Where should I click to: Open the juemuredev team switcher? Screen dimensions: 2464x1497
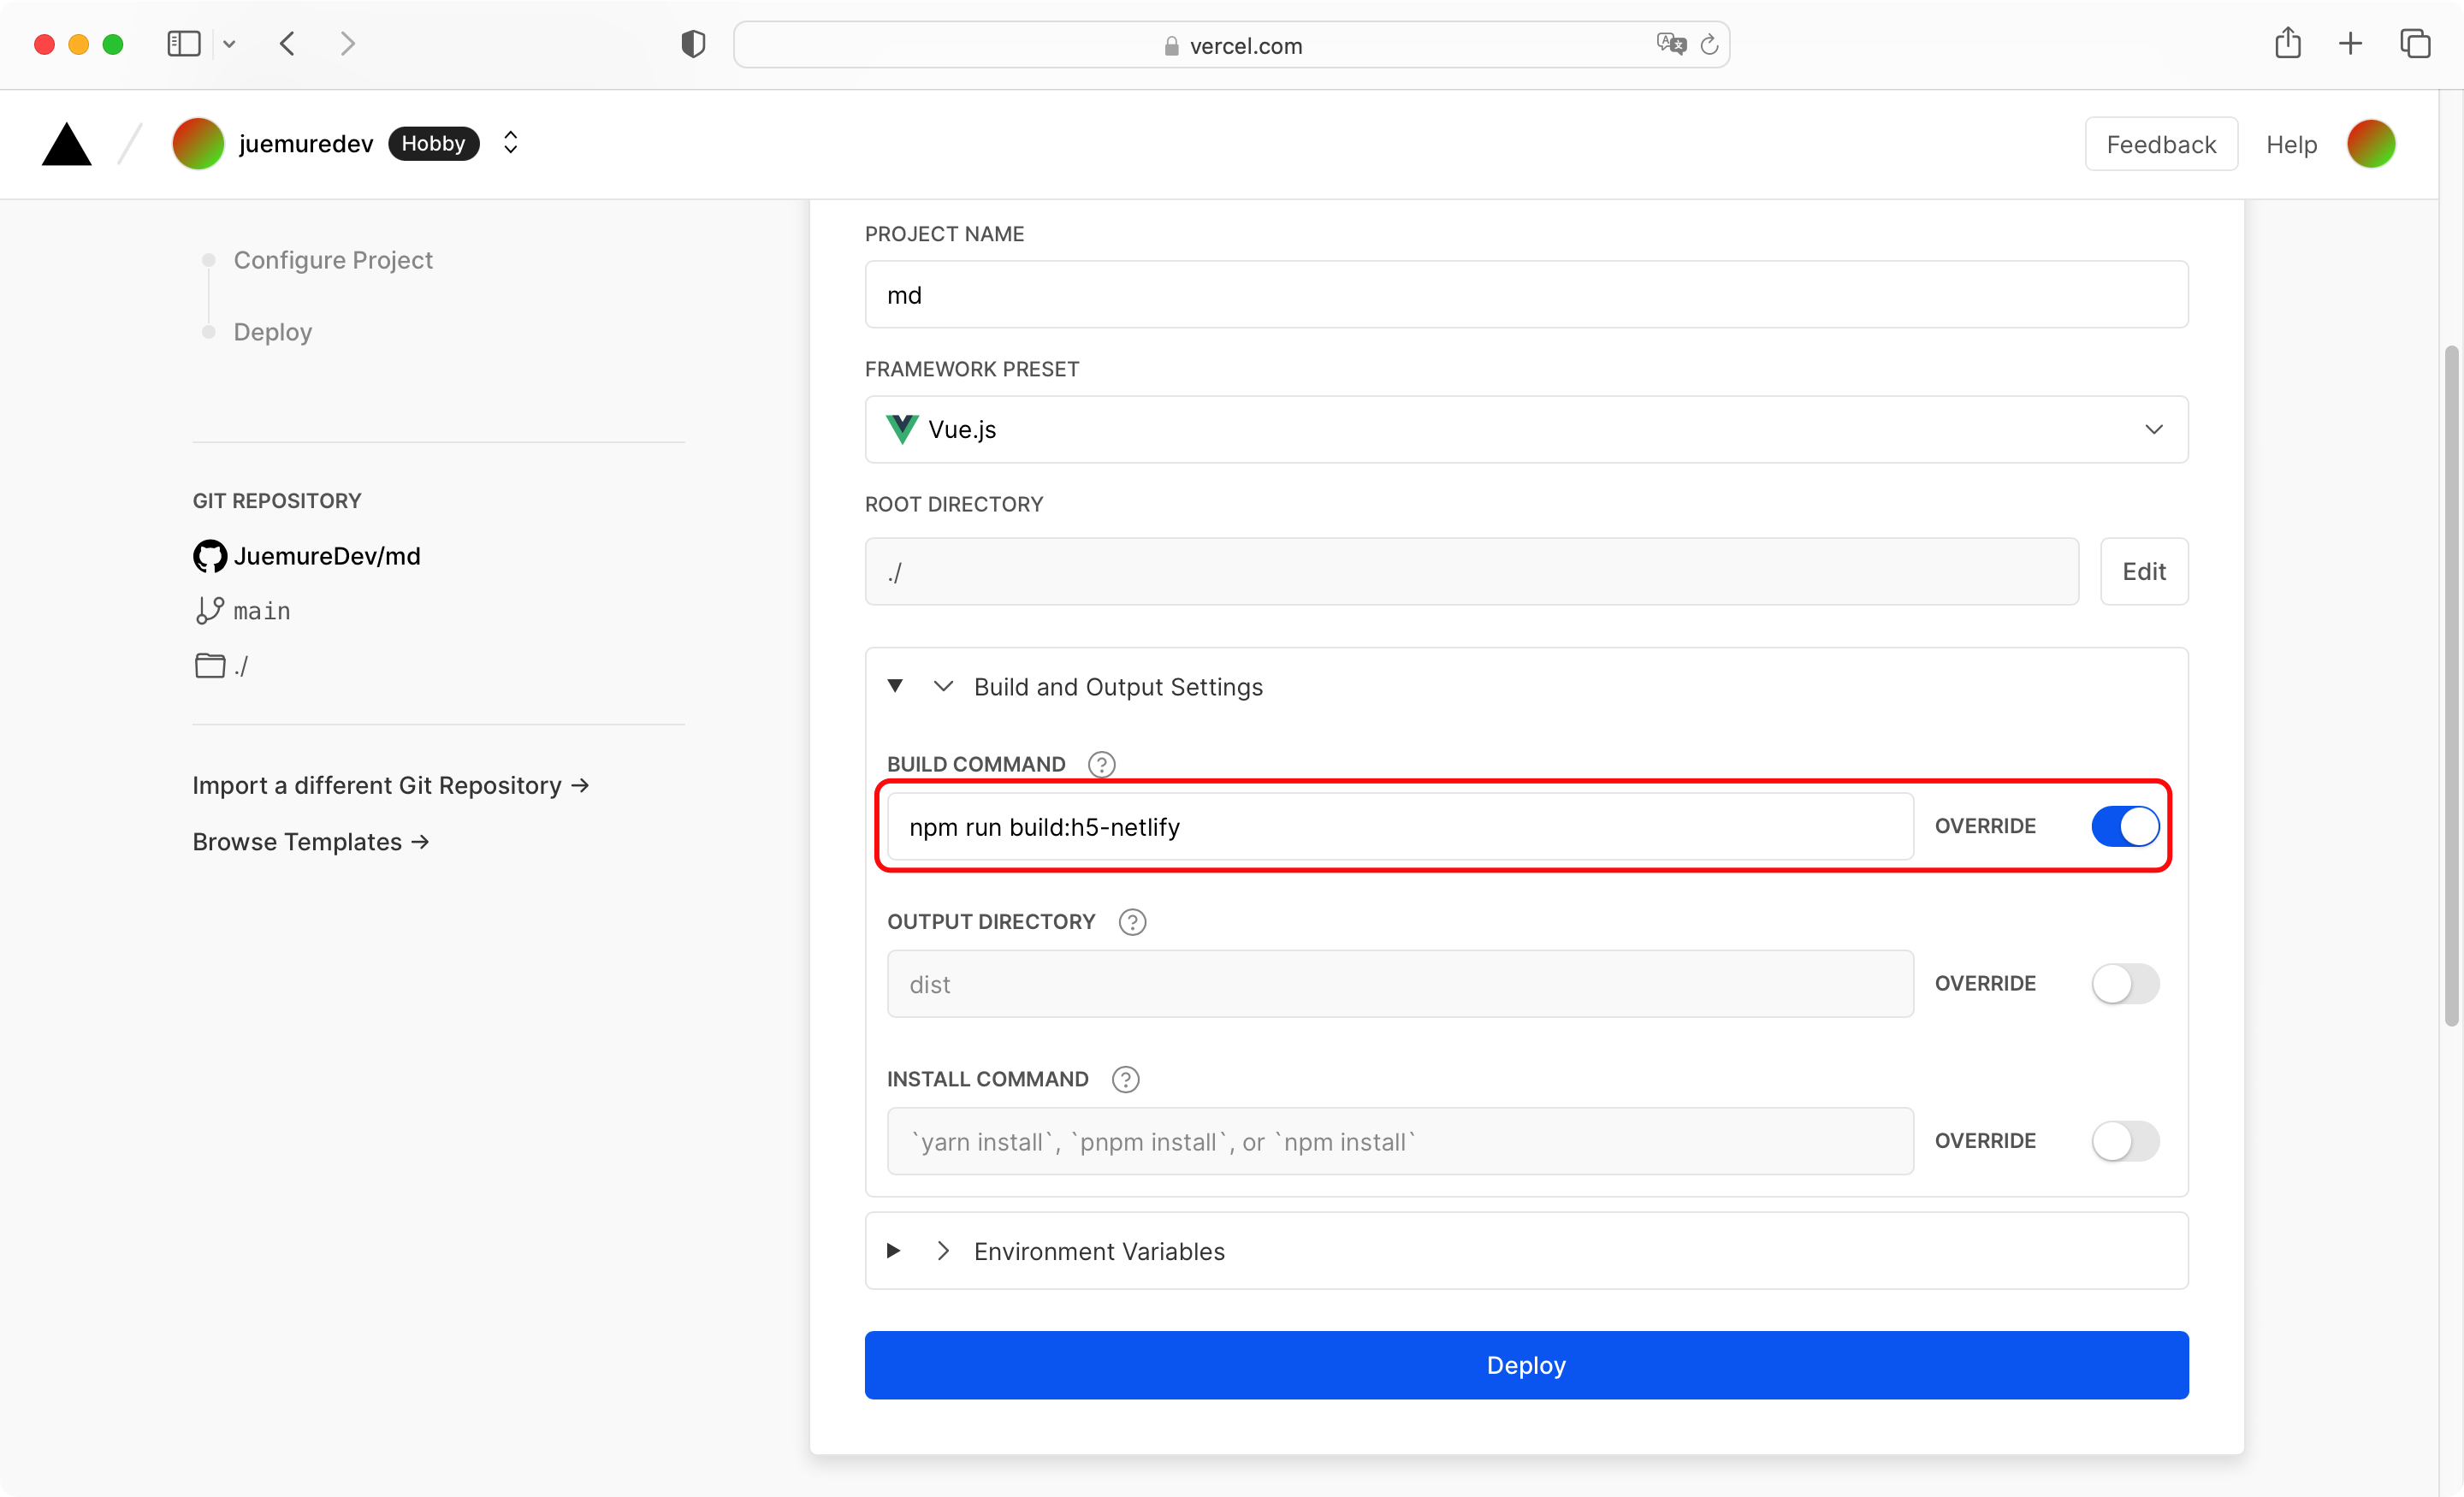point(510,143)
